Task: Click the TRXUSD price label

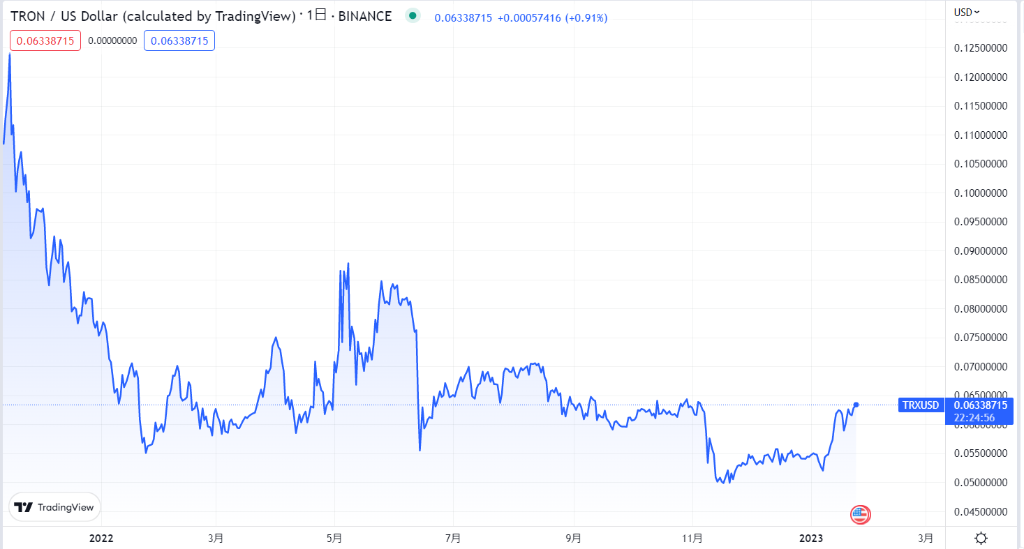Action: pyautogui.click(x=921, y=405)
